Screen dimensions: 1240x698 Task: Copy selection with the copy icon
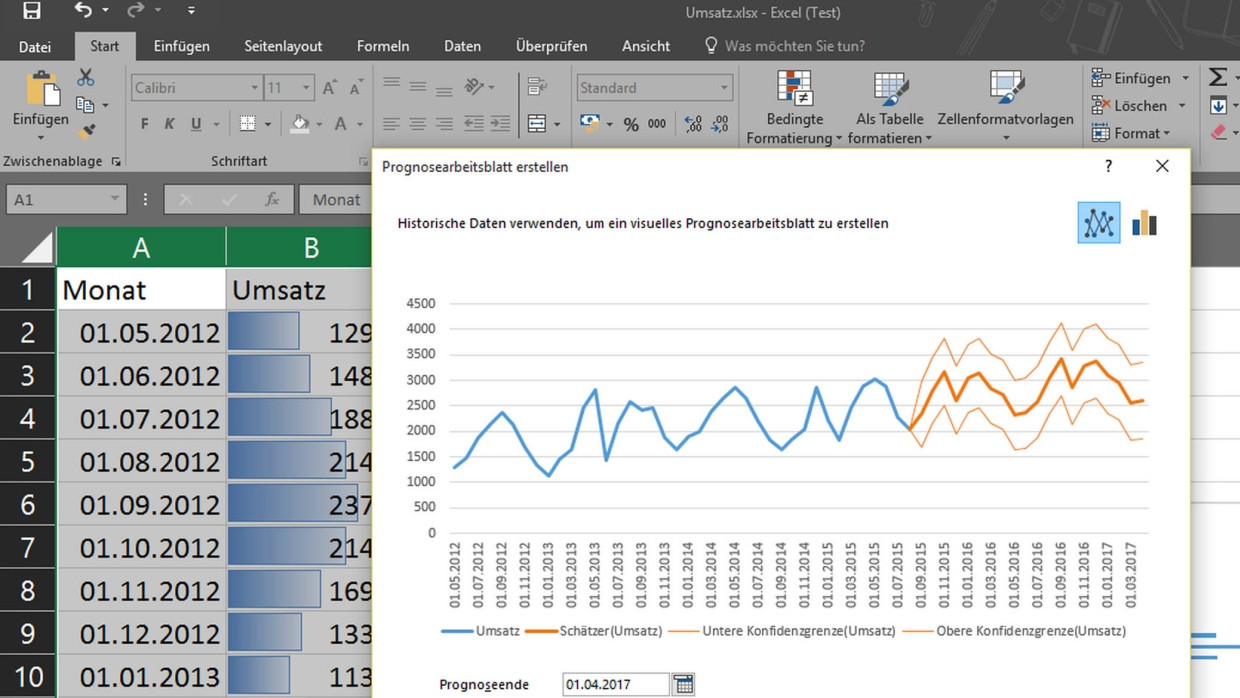pyautogui.click(x=85, y=104)
